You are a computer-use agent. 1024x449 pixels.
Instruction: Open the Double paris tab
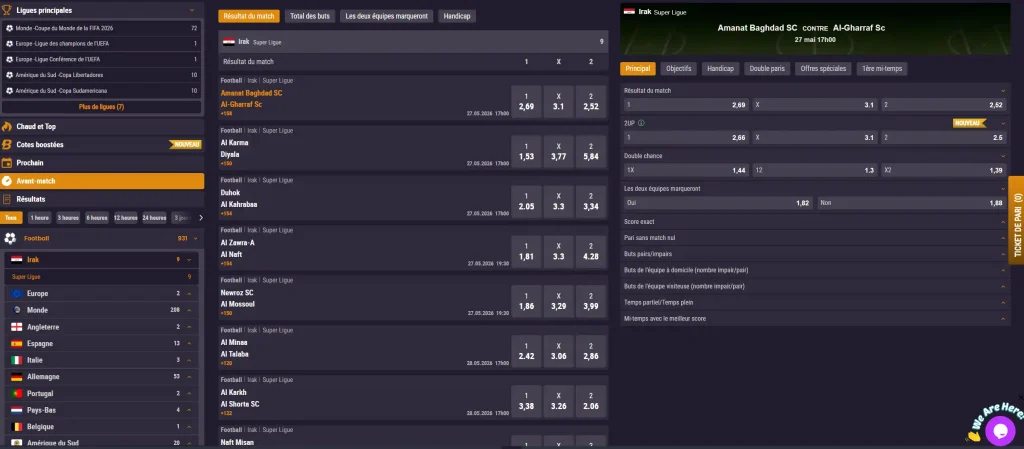(x=767, y=69)
